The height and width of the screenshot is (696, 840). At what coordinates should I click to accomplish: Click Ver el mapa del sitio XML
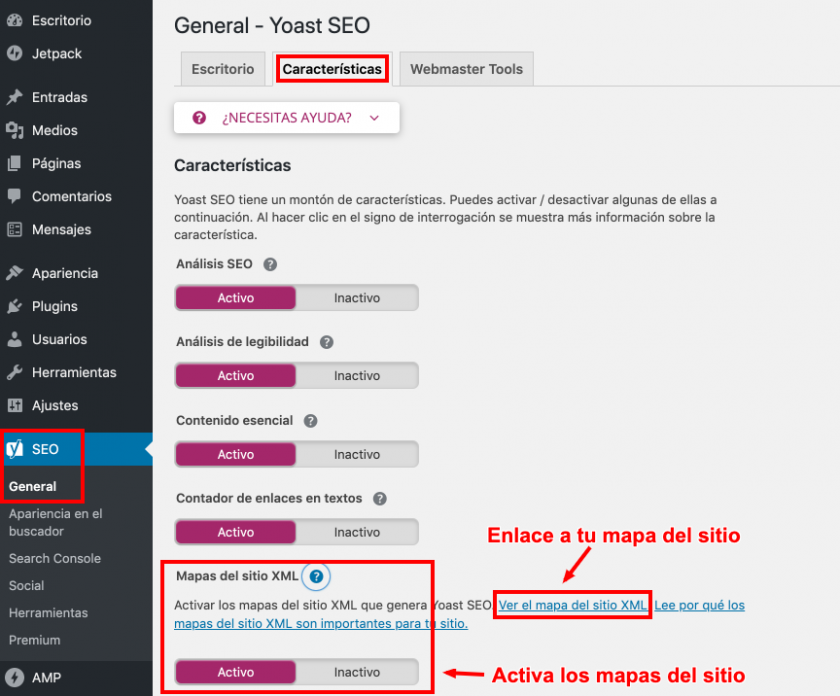point(572,604)
